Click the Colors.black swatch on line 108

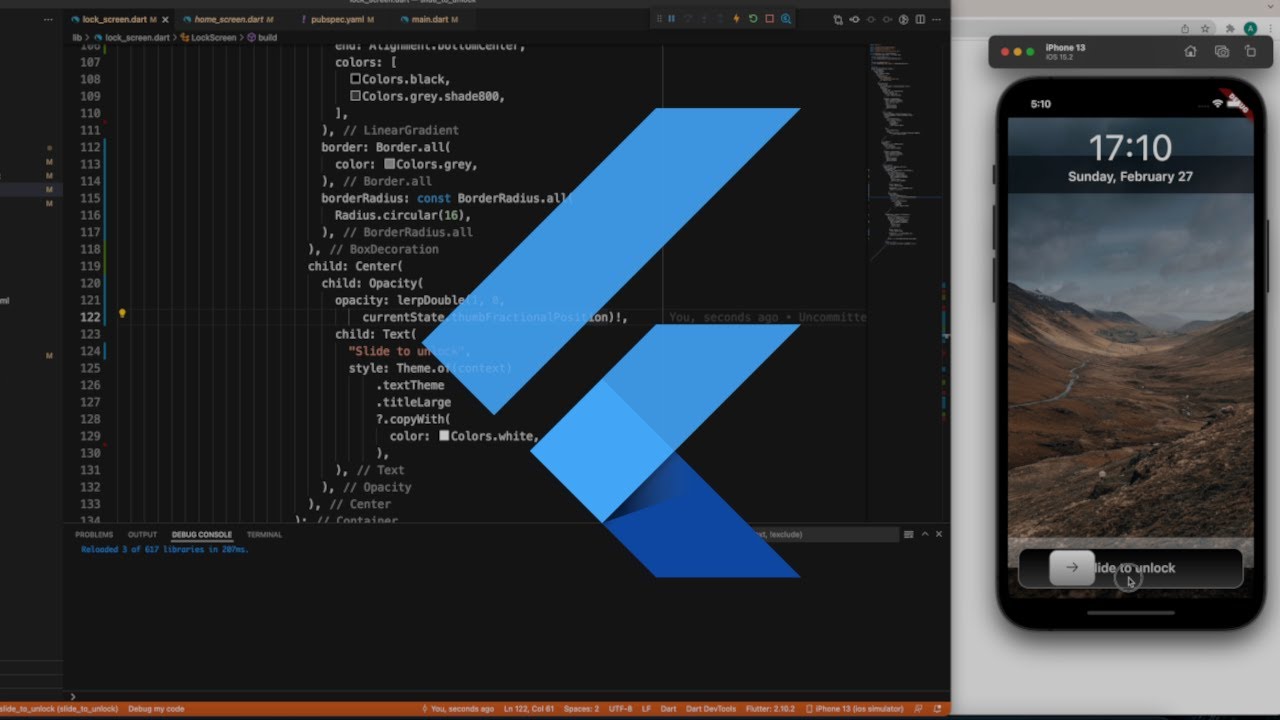(355, 79)
